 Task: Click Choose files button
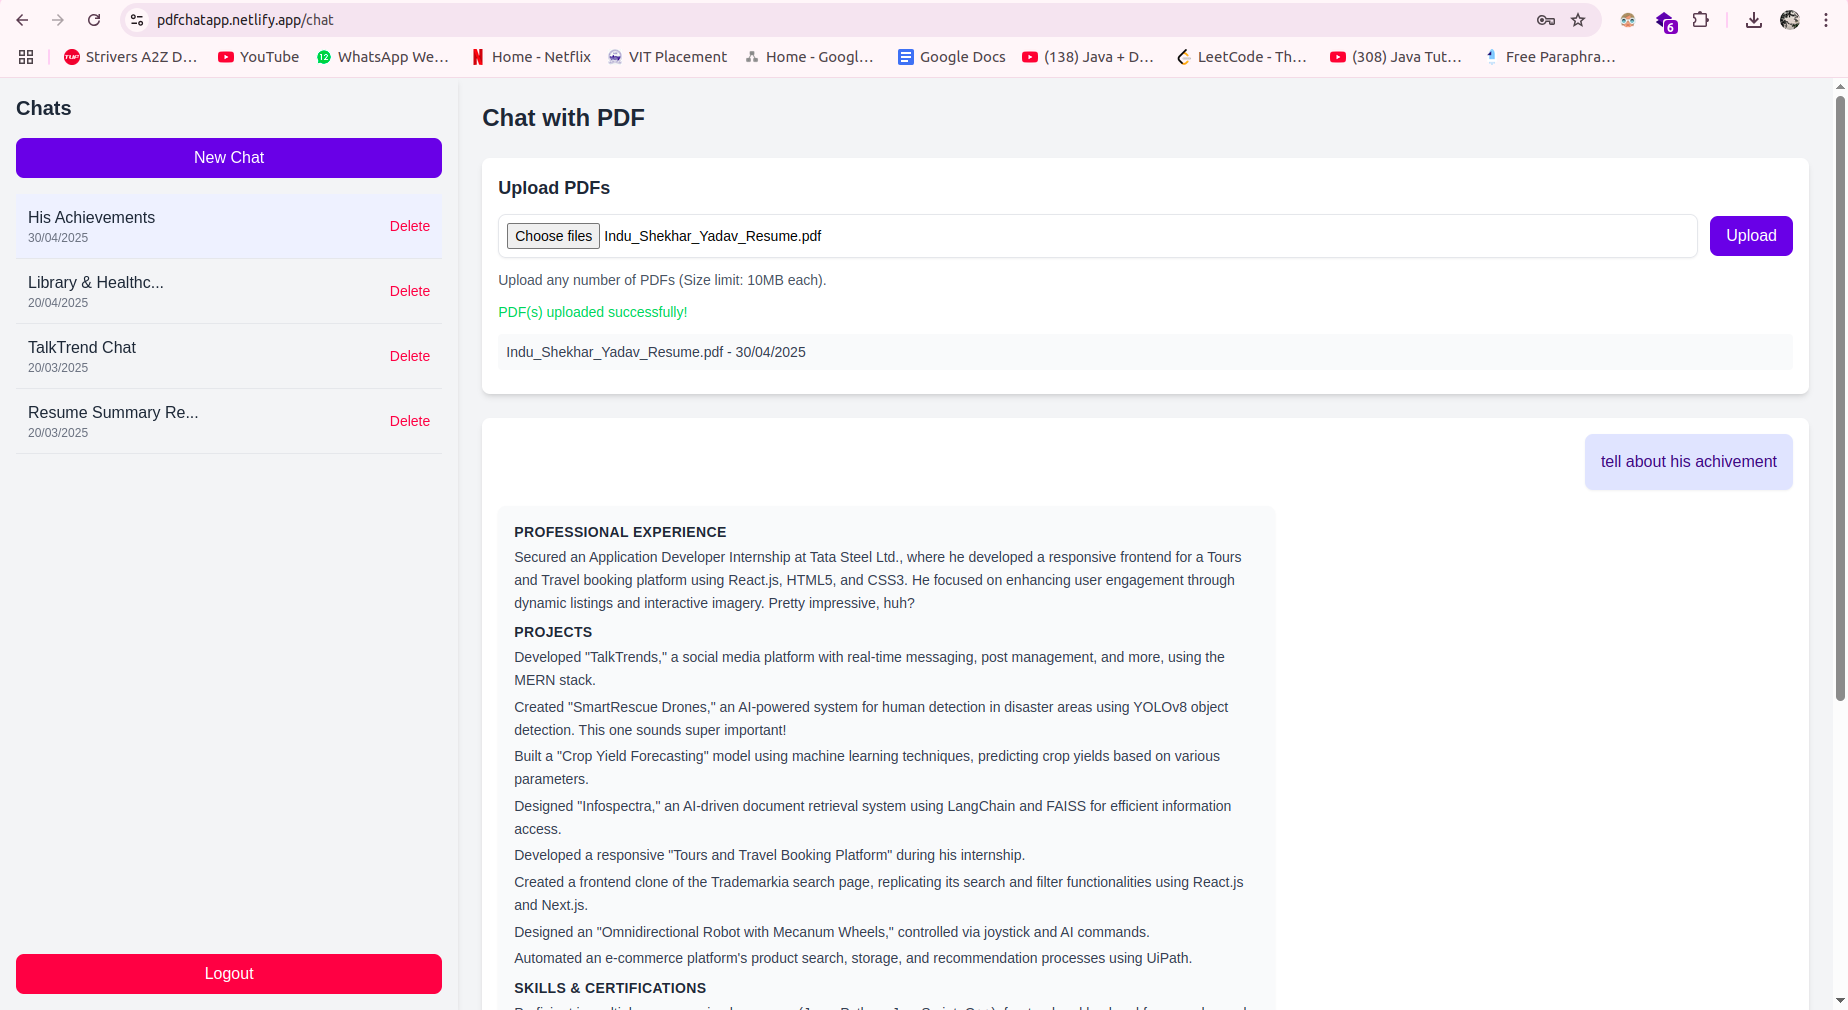tap(553, 236)
